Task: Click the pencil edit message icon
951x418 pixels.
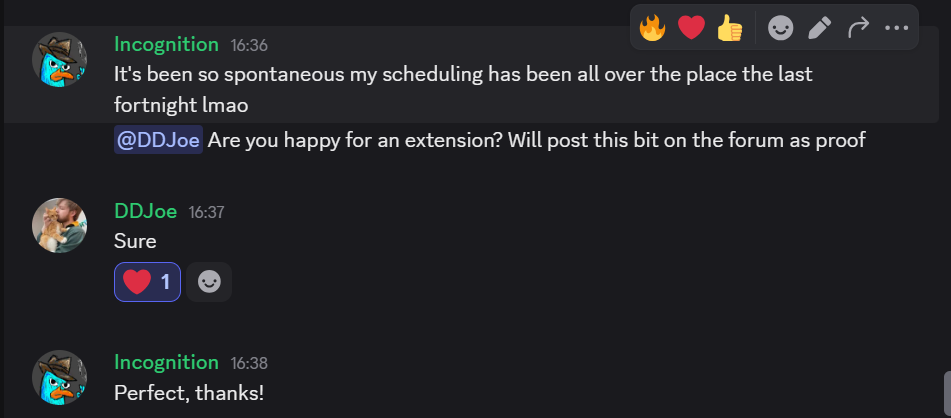Action: coord(819,28)
